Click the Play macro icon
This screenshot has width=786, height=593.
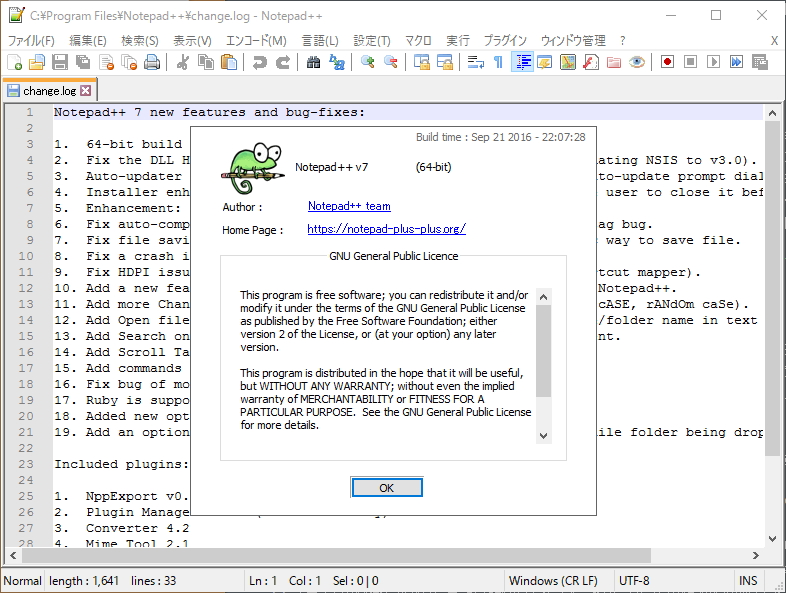[x=713, y=62]
